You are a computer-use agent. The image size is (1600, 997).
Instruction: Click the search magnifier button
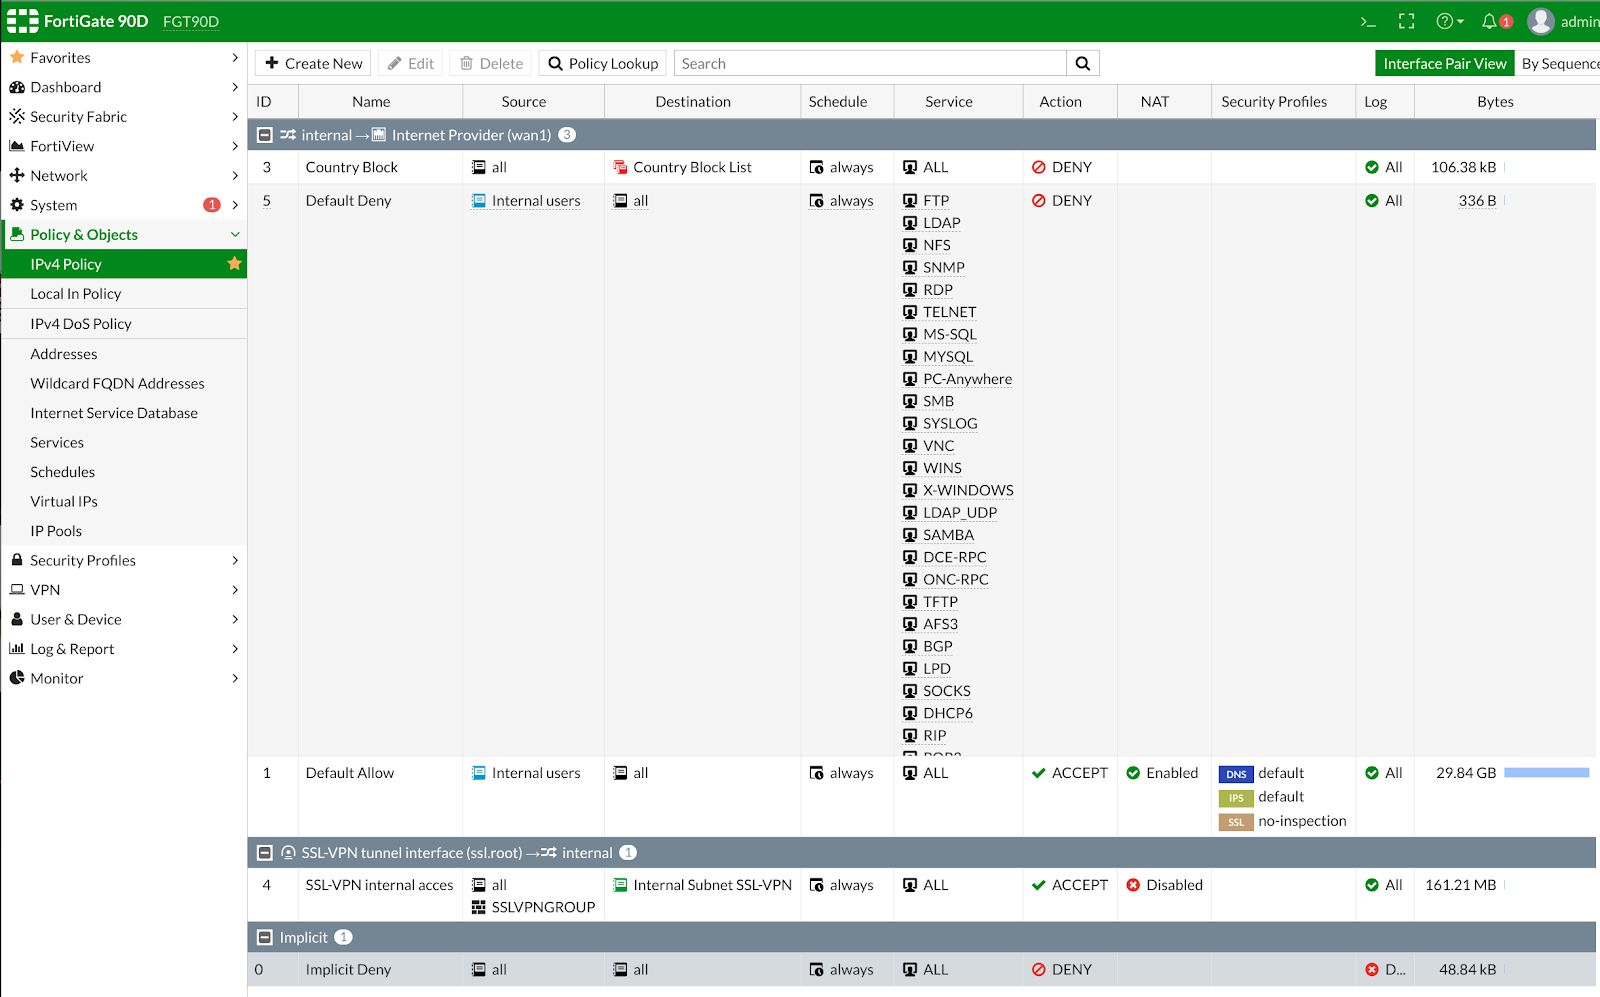[1083, 63]
